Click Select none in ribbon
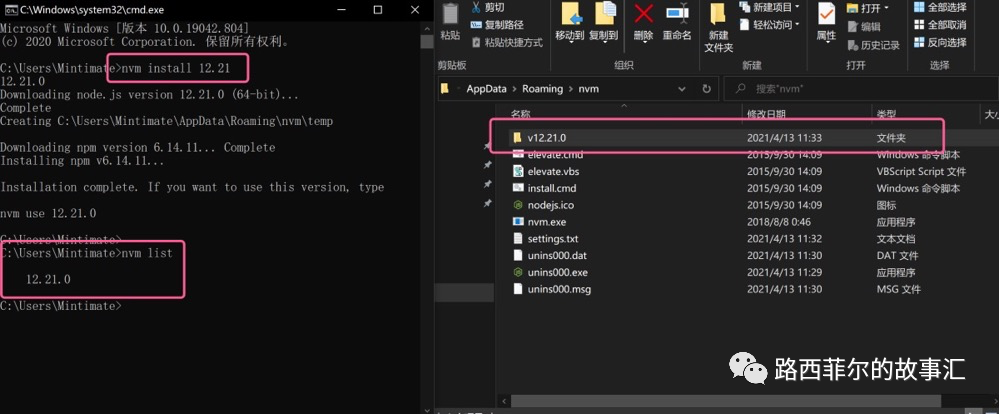 click(940, 25)
